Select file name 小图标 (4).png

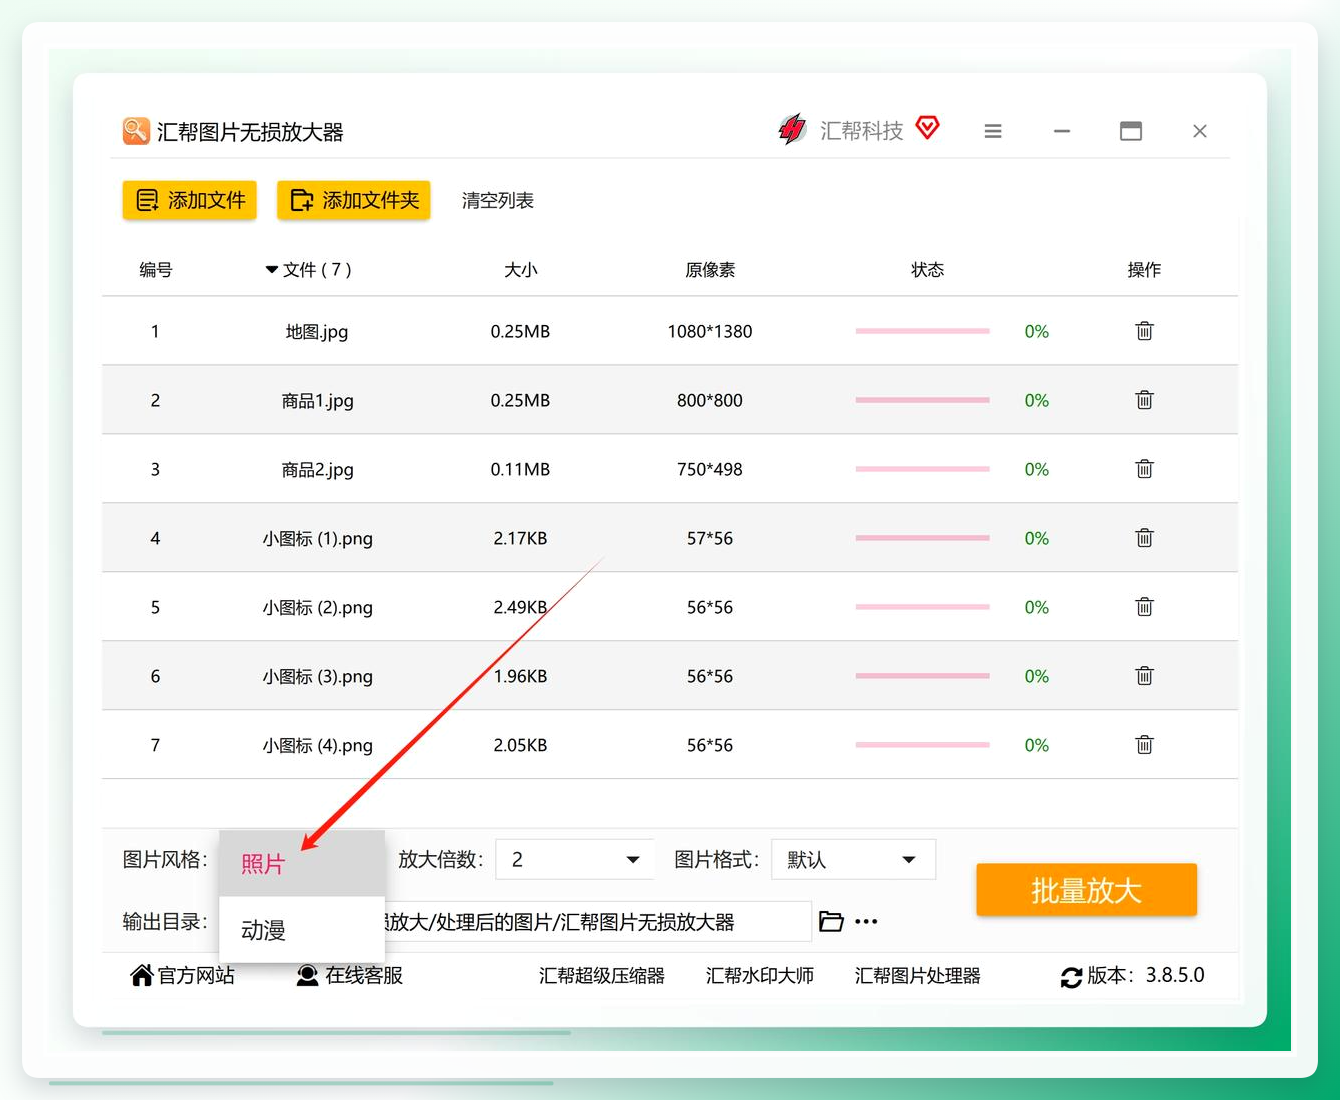[x=317, y=746]
